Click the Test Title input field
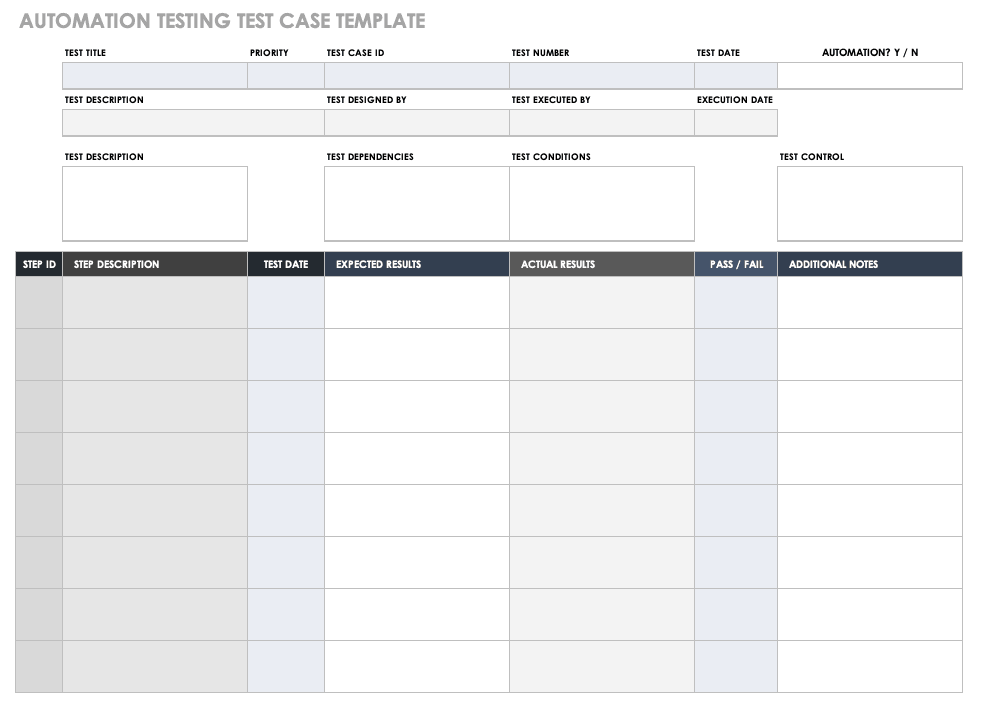The width and height of the screenshot is (982, 719). 155,76
